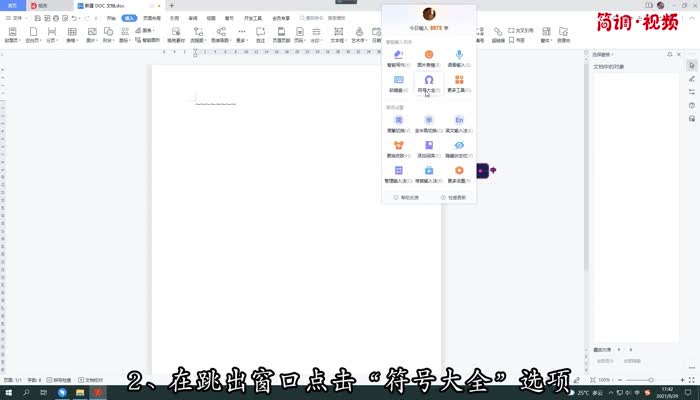Toggle 全半角切换 full/half width
Viewport: 700px width, 400px height.
point(428,122)
